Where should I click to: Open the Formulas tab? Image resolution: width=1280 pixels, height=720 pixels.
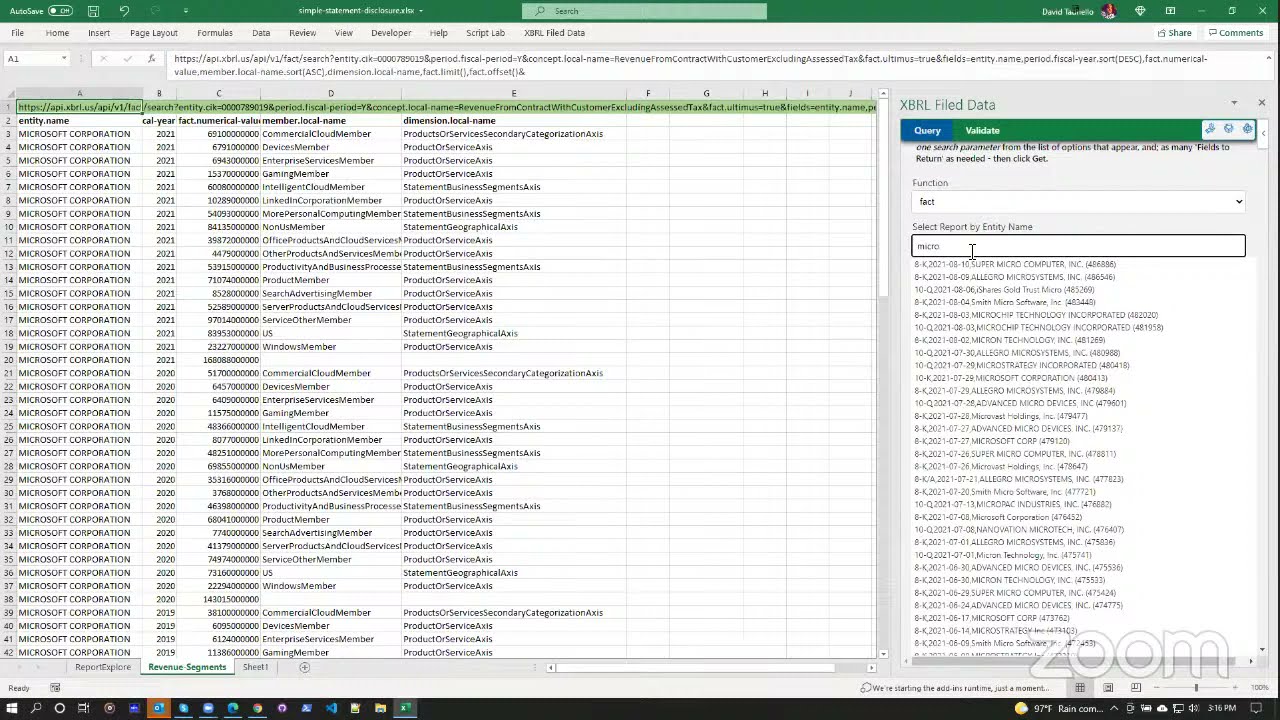[x=214, y=33]
